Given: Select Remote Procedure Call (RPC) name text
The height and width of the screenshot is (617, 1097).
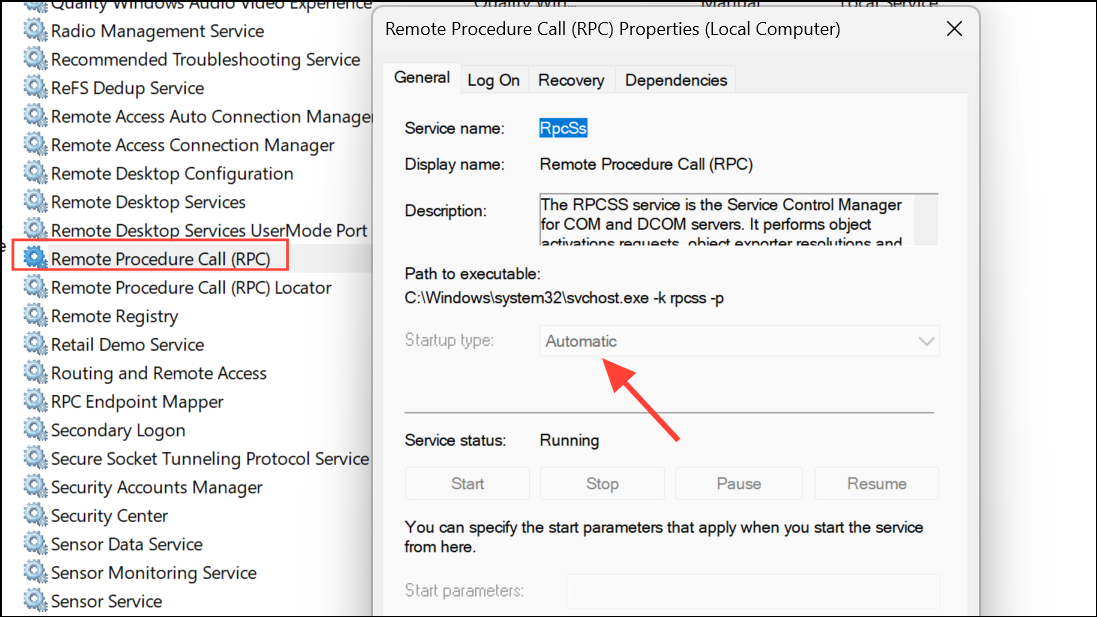Looking at the screenshot, I should 160,259.
